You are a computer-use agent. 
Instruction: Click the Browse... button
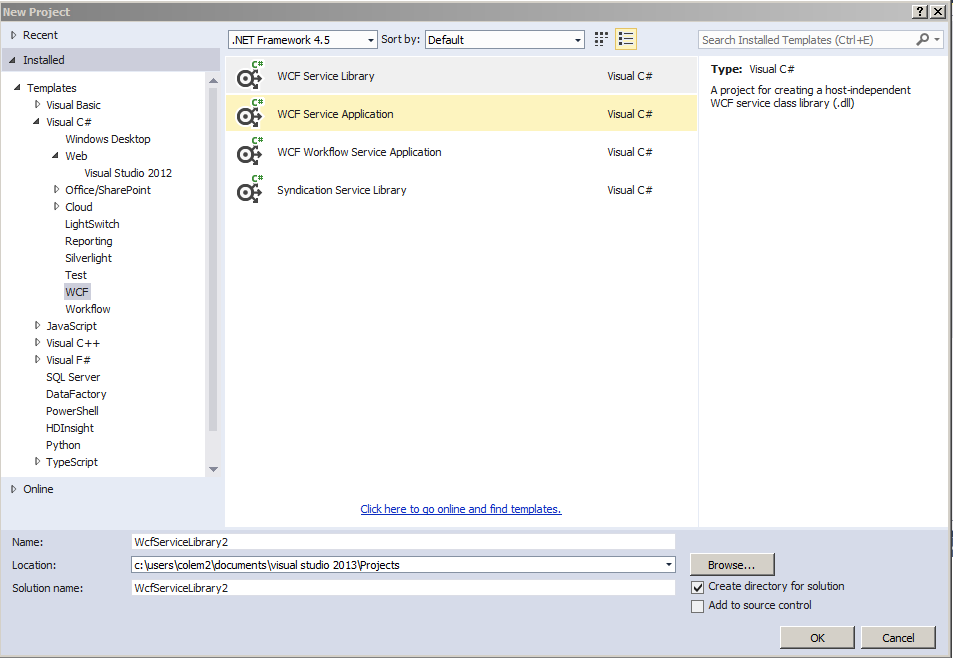click(732, 565)
